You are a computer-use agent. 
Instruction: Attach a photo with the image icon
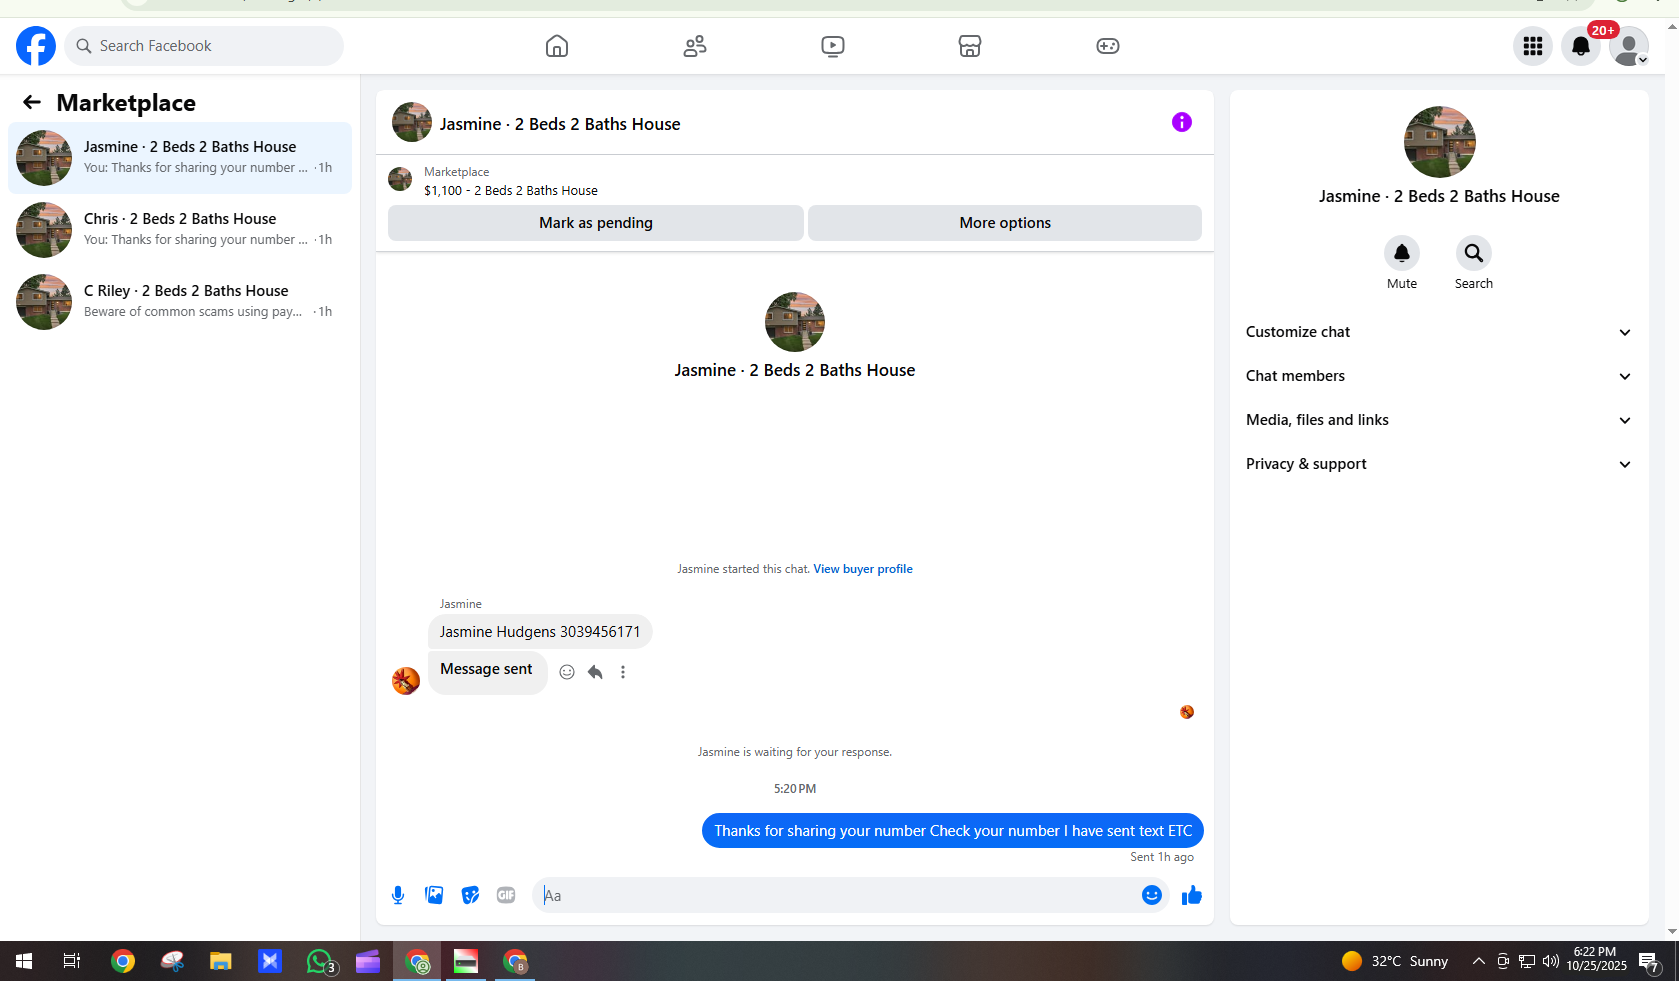(434, 895)
